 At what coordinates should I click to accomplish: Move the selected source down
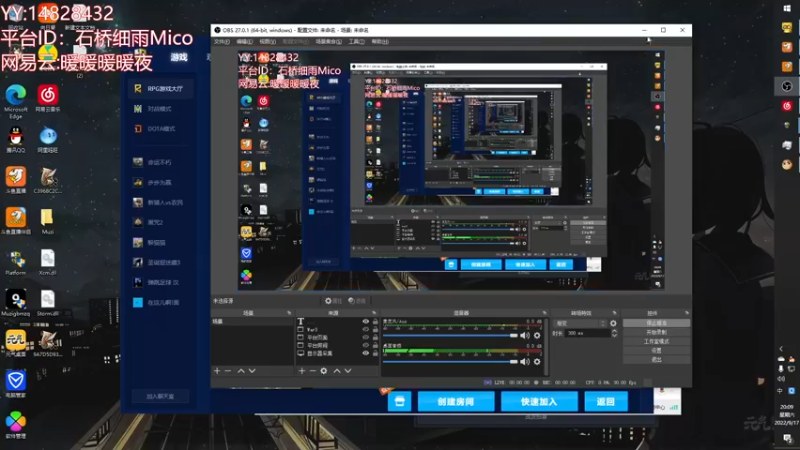348,371
